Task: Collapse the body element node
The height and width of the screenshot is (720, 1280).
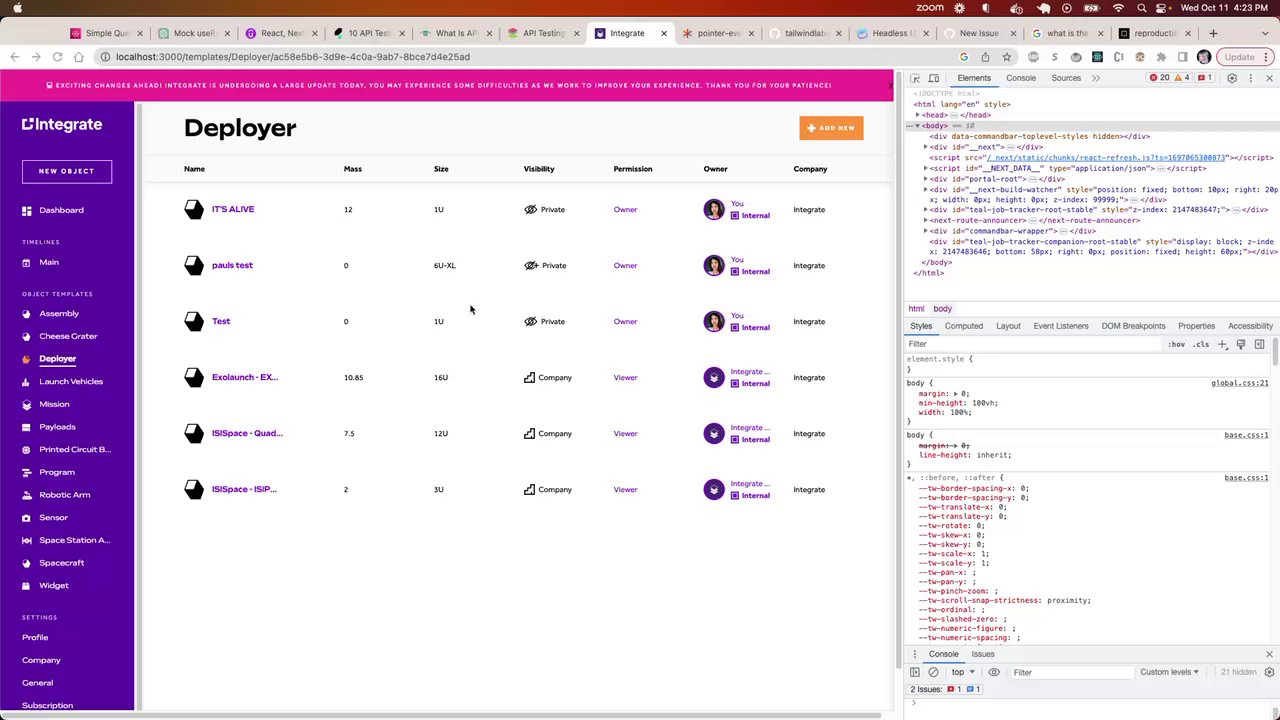Action: [x=917, y=126]
